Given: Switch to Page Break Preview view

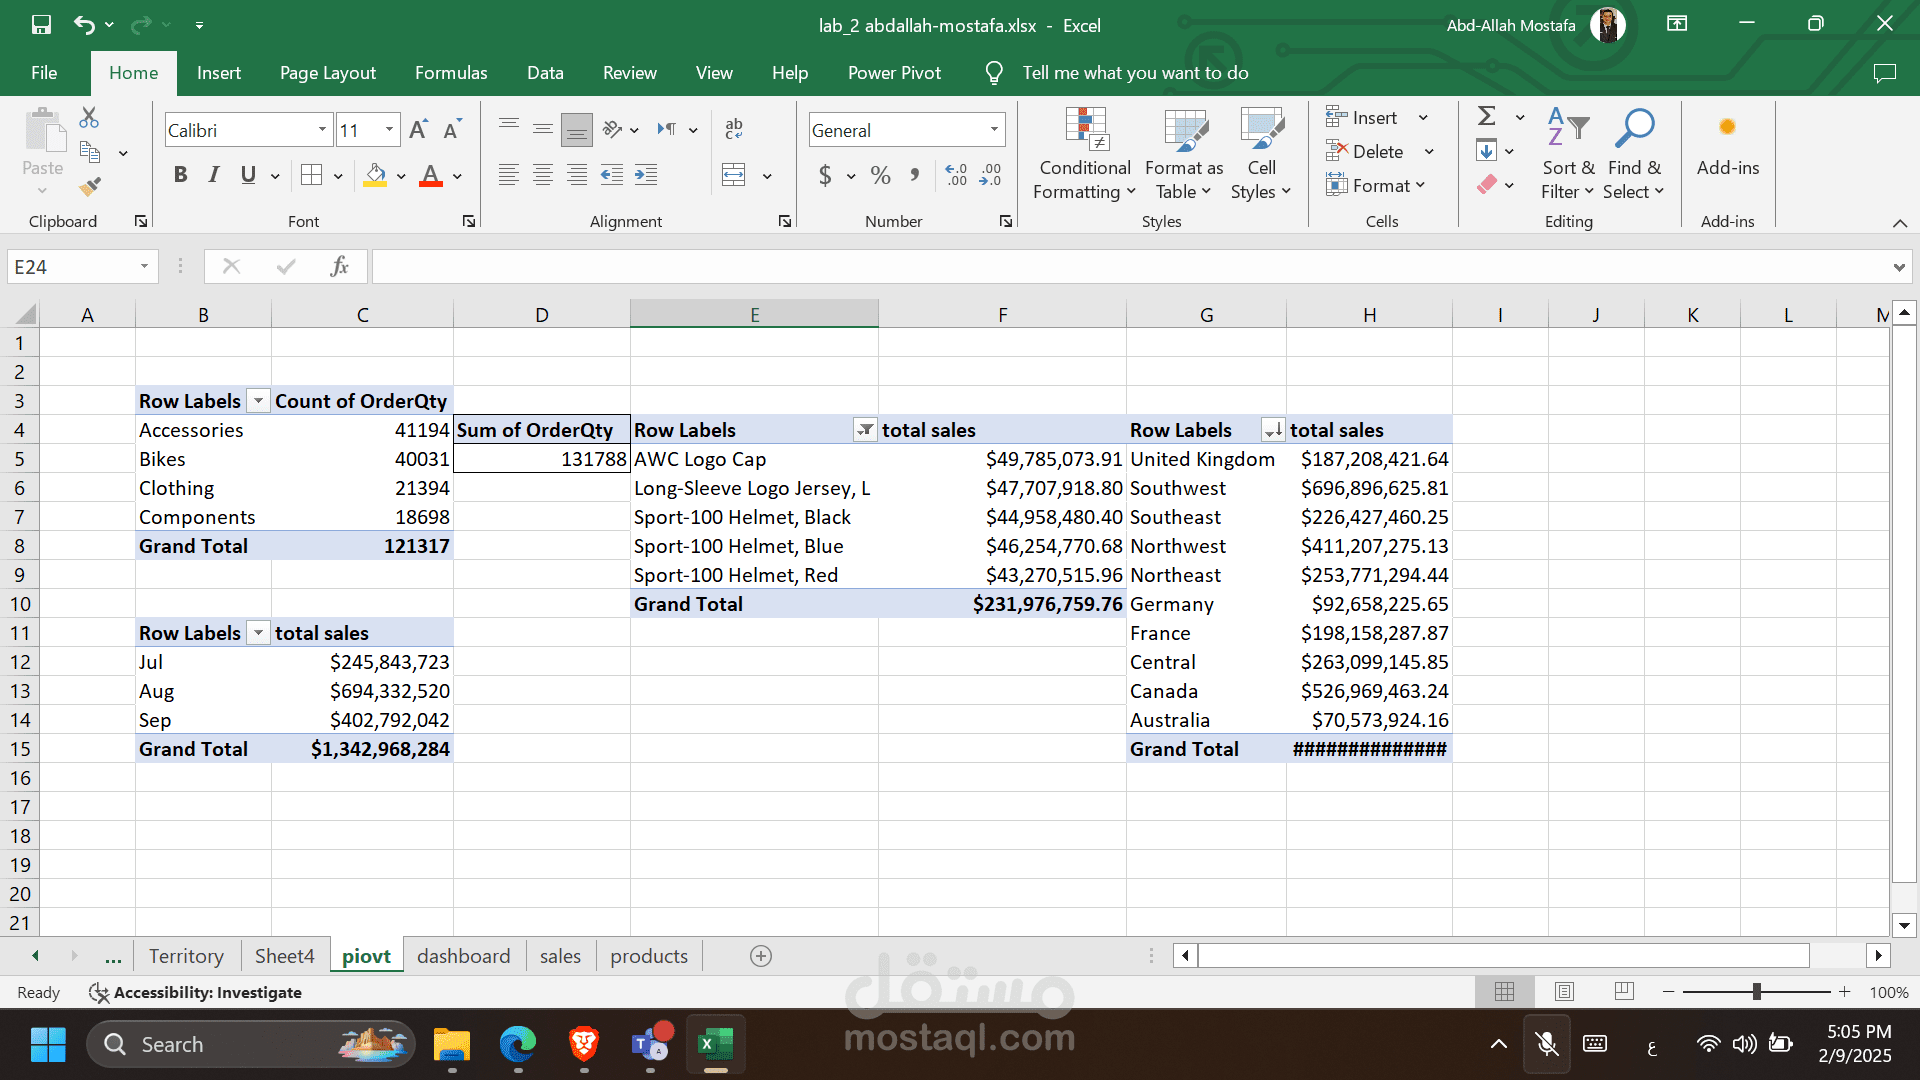Looking at the screenshot, I should coord(1624,992).
